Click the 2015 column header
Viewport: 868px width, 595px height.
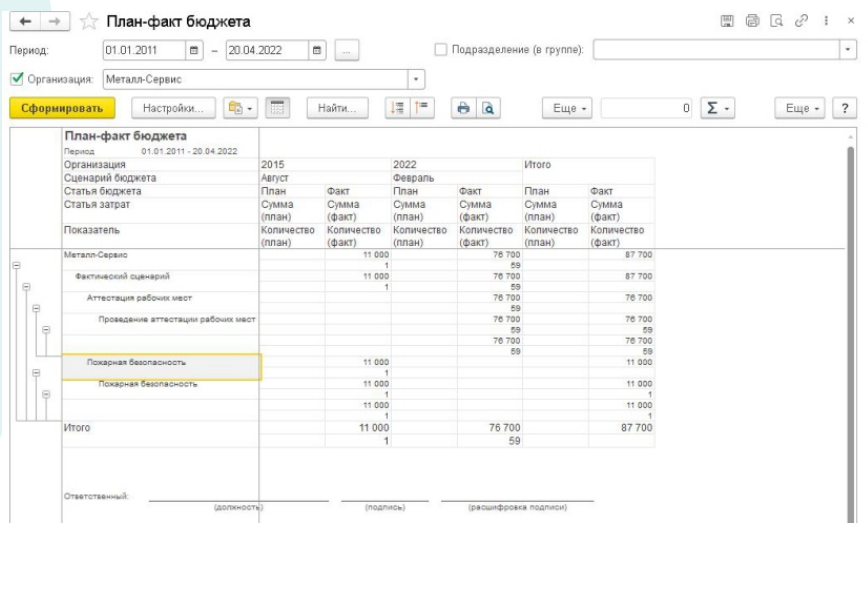(272, 164)
